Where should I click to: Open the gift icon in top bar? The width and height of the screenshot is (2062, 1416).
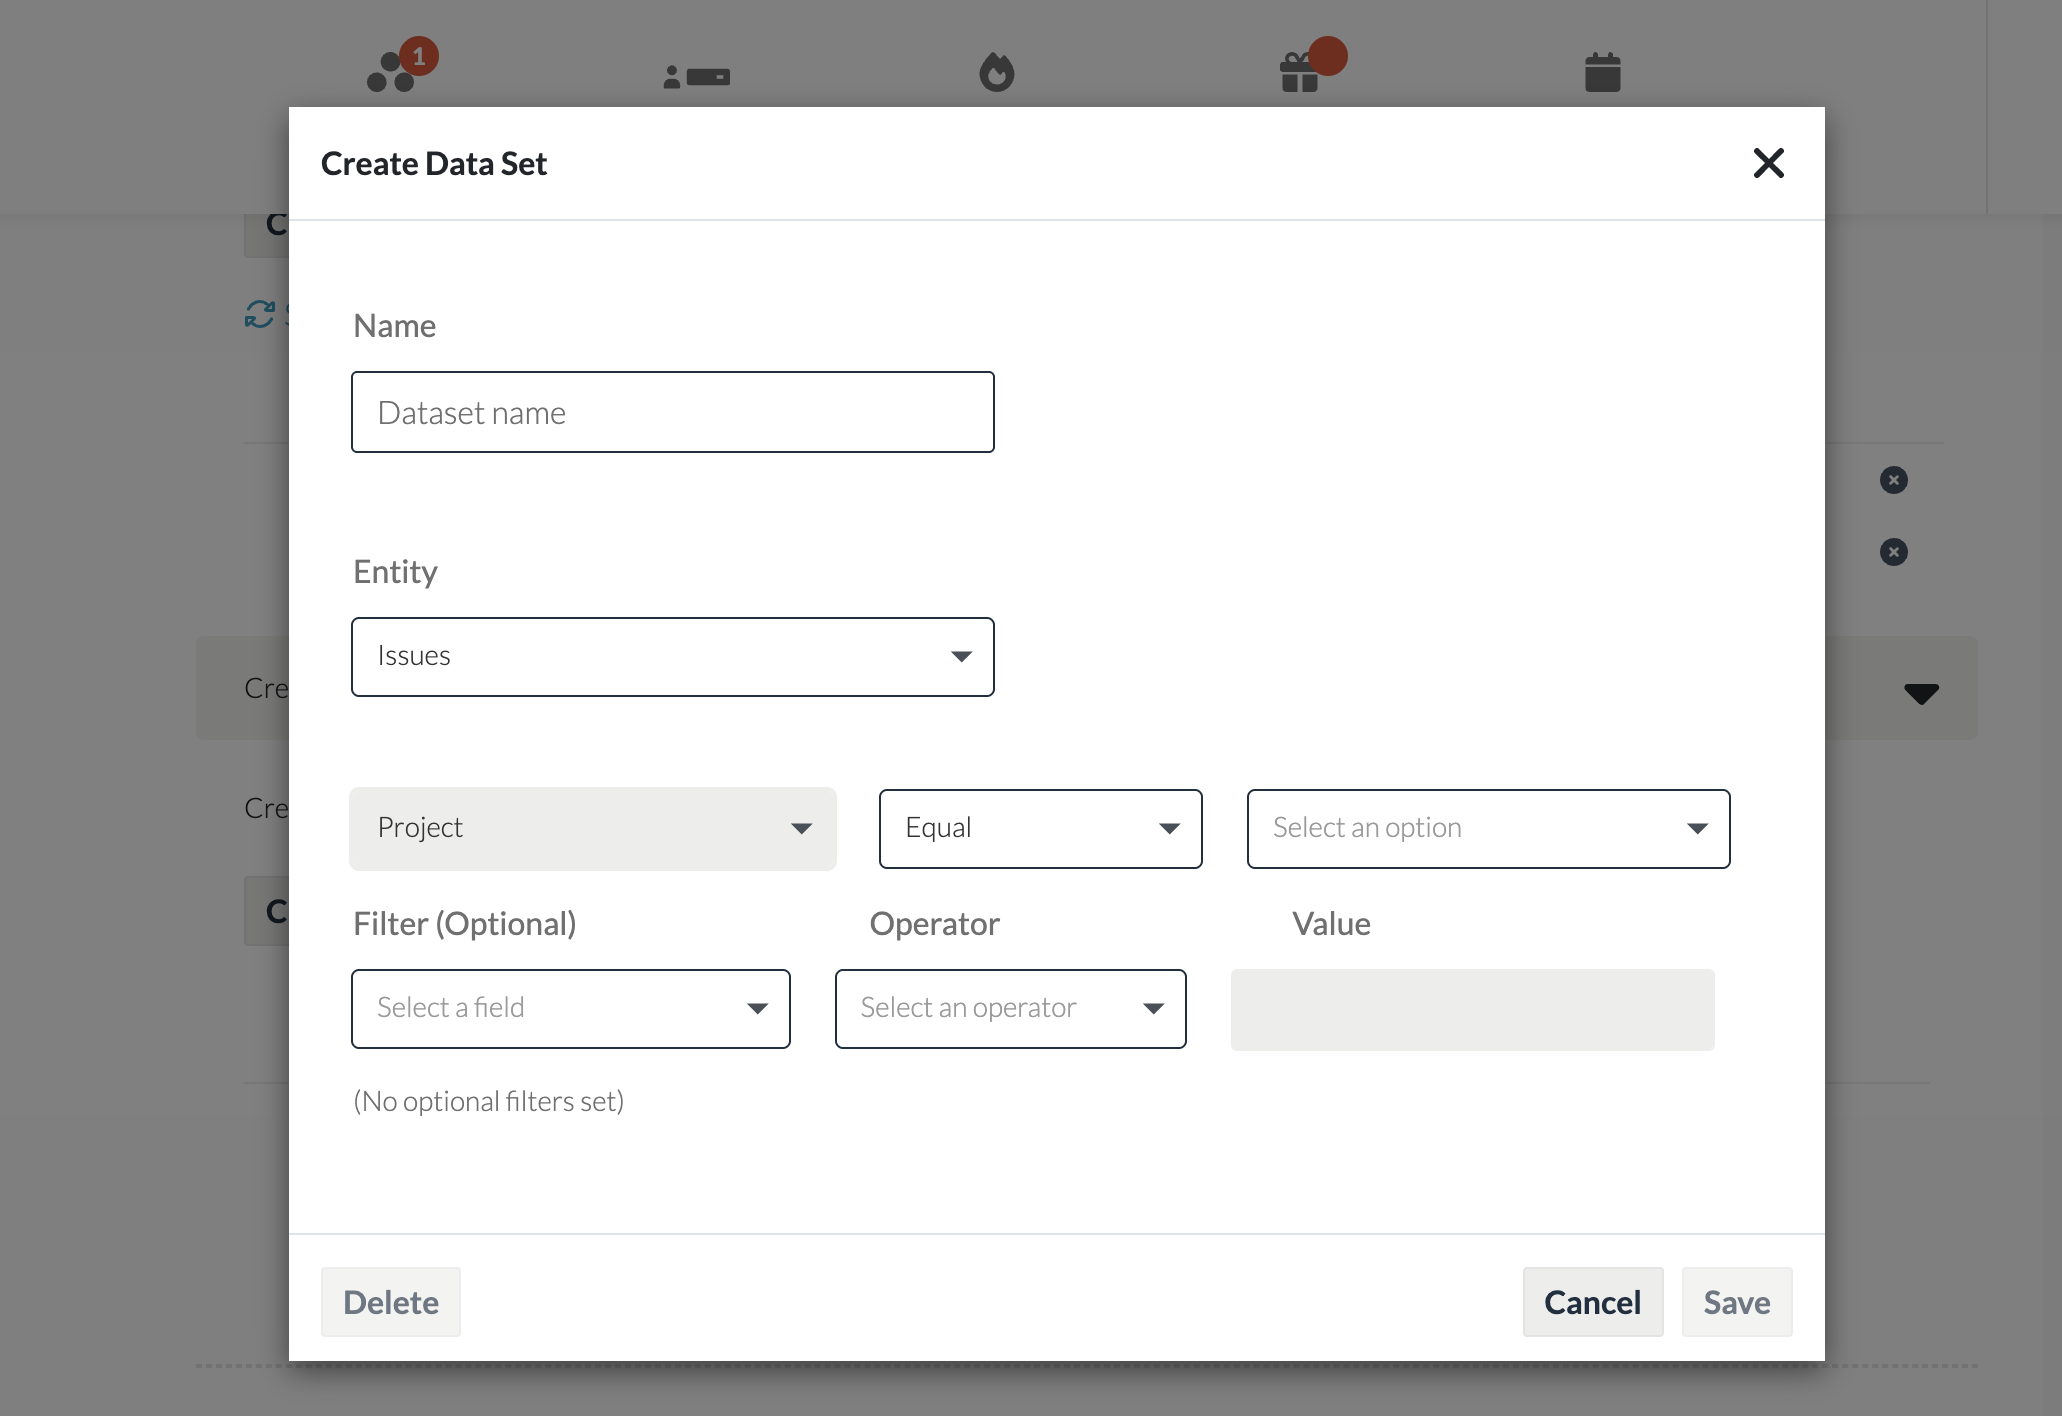(x=1311, y=67)
